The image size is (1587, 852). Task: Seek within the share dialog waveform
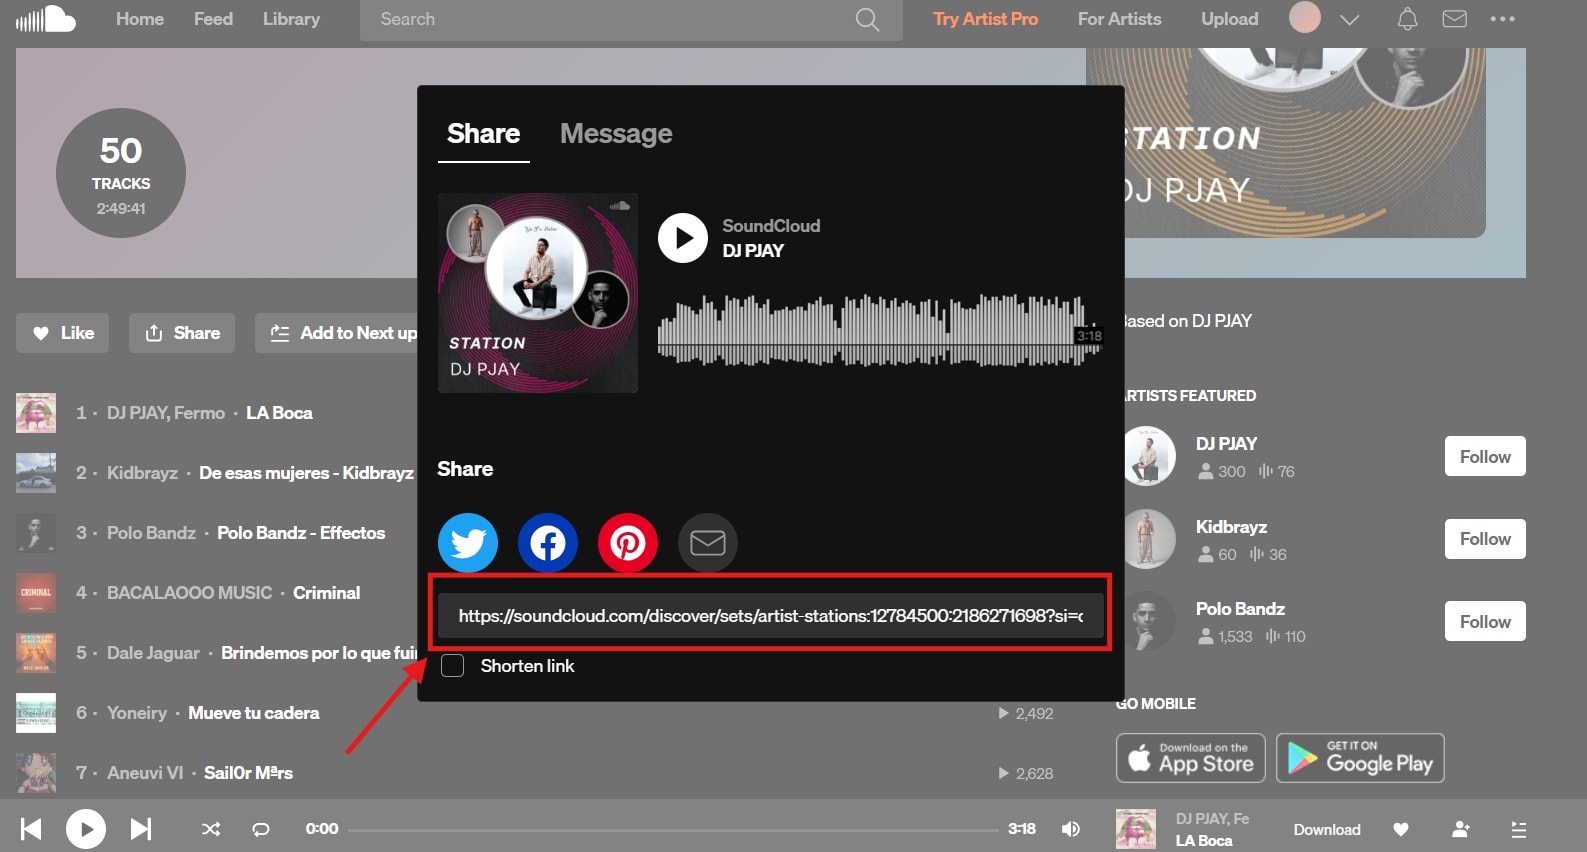(880, 329)
